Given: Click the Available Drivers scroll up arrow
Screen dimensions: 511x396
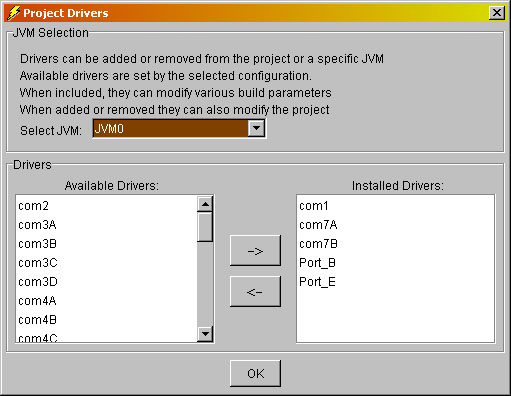Looking at the screenshot, I should (x=205, y=204).
